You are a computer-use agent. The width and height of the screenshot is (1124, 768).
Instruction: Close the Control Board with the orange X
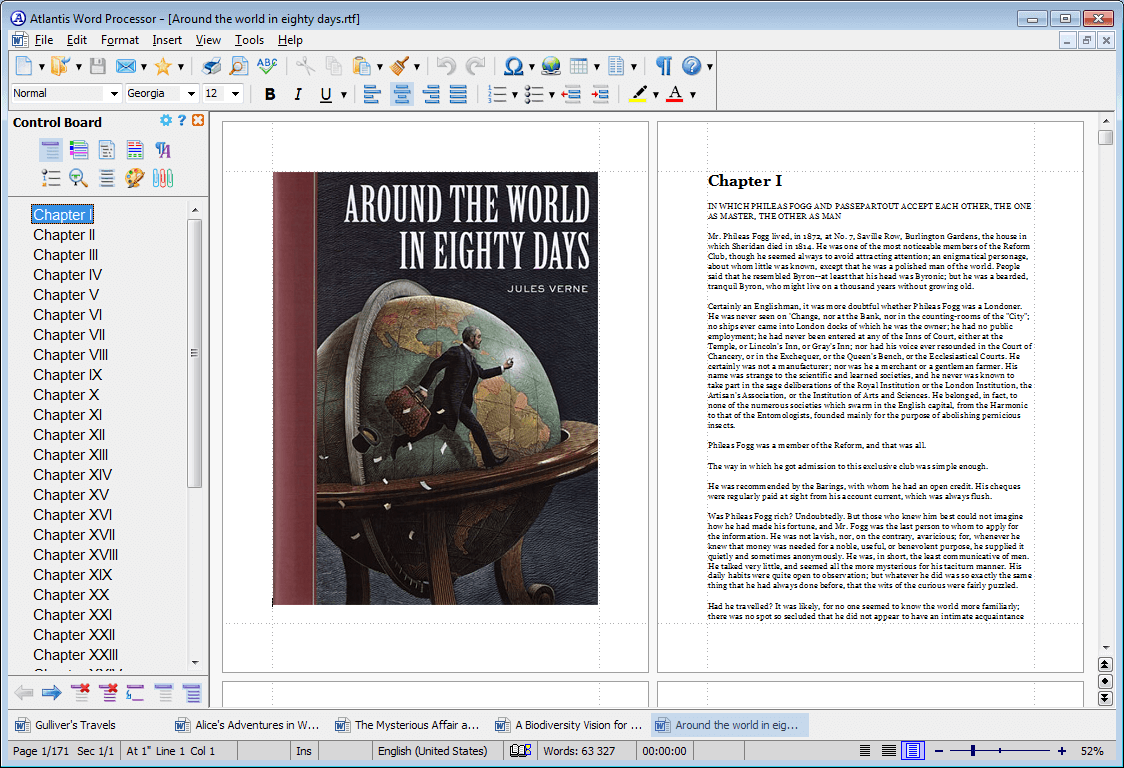(x=198, y=120)
